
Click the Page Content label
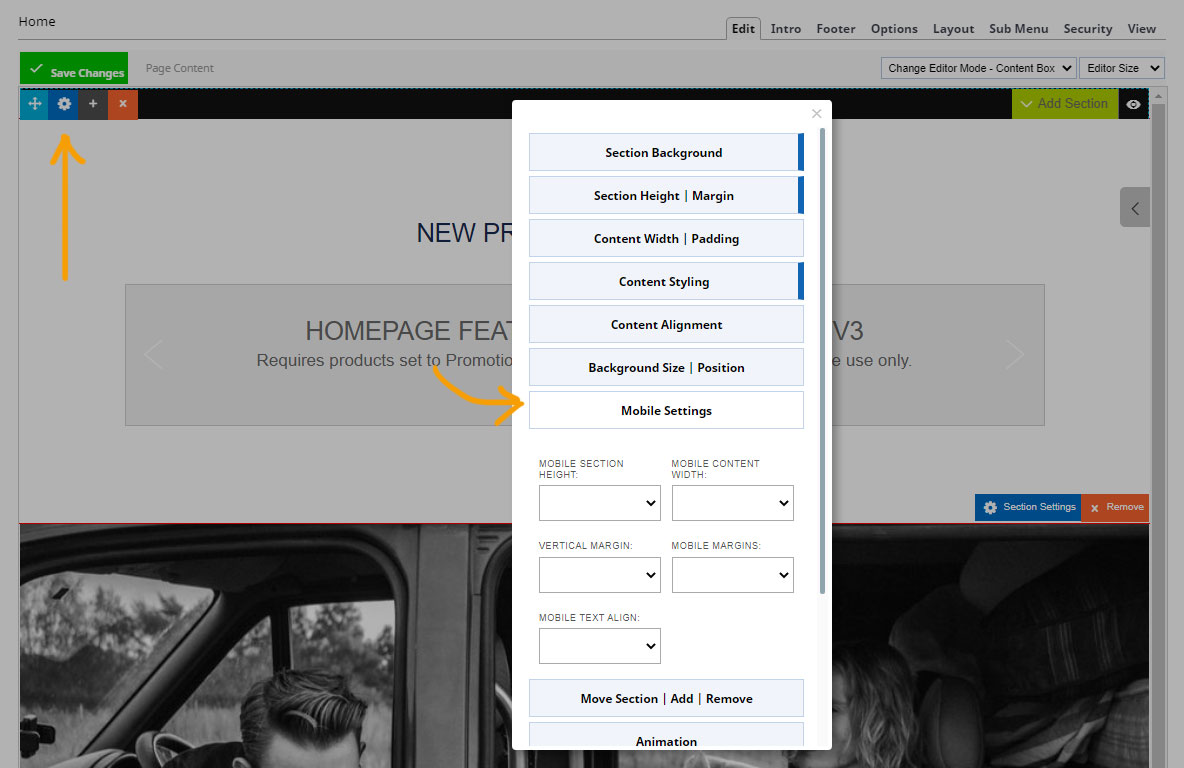pyautogui.click(x=180, y=68)
